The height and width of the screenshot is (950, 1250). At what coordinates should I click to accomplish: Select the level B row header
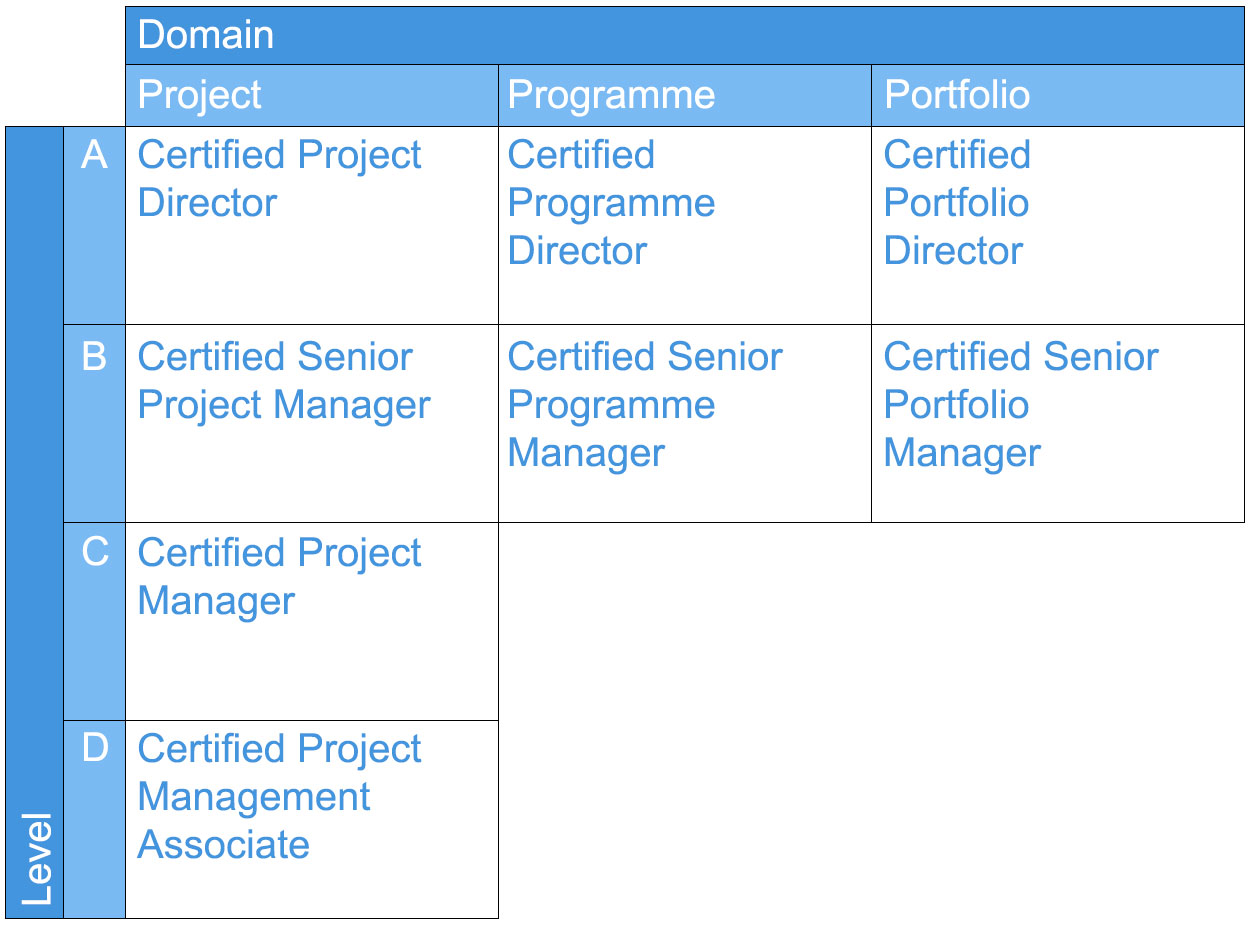tap(94, 356)
